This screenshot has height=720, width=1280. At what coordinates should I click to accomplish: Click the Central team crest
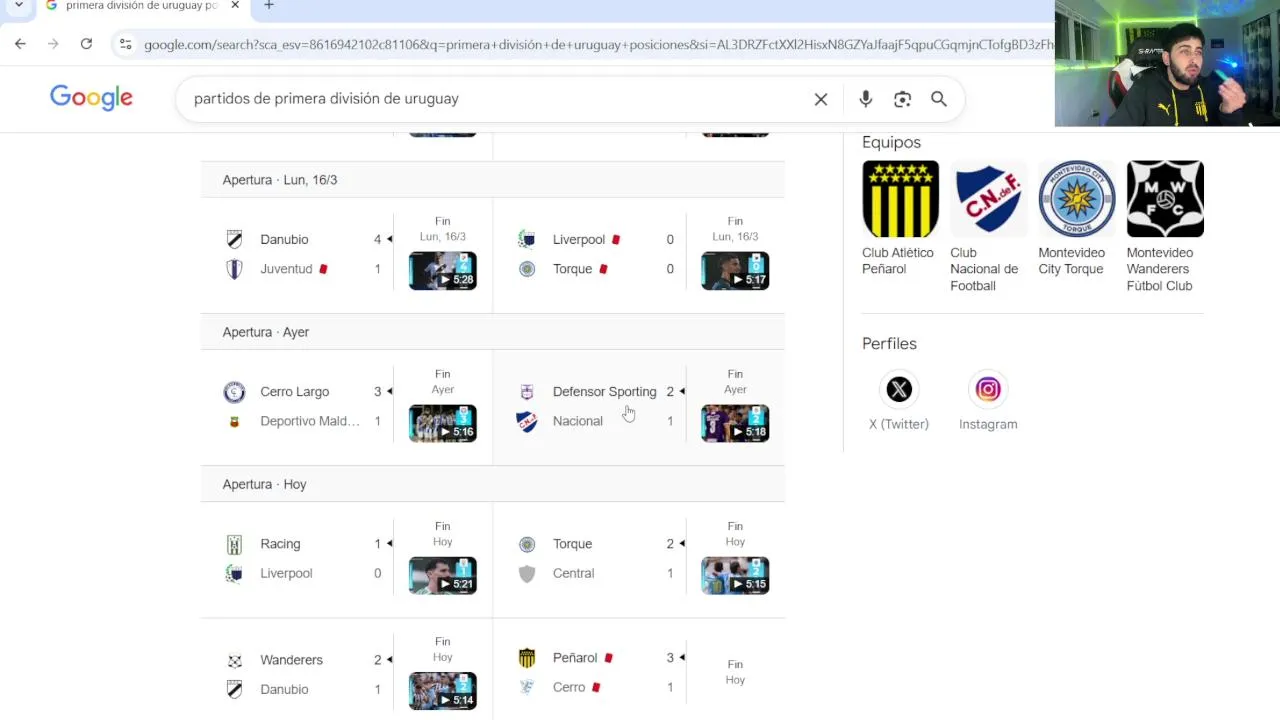(x=527, y=573)
